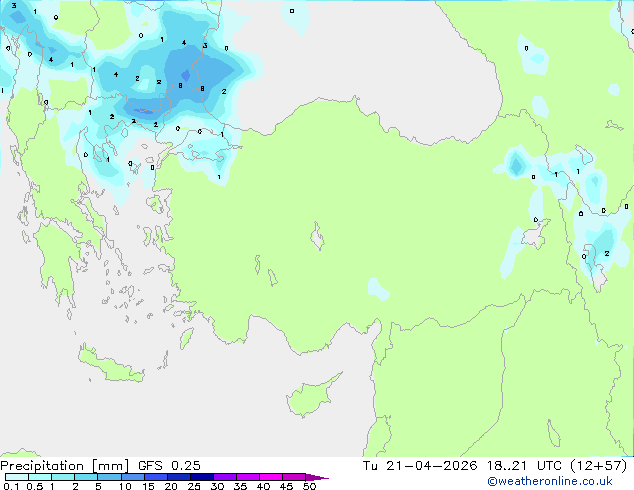Pick the legend swatch between 35 and 40
This screenshot has height=490, width=634.
pos(248,477)
